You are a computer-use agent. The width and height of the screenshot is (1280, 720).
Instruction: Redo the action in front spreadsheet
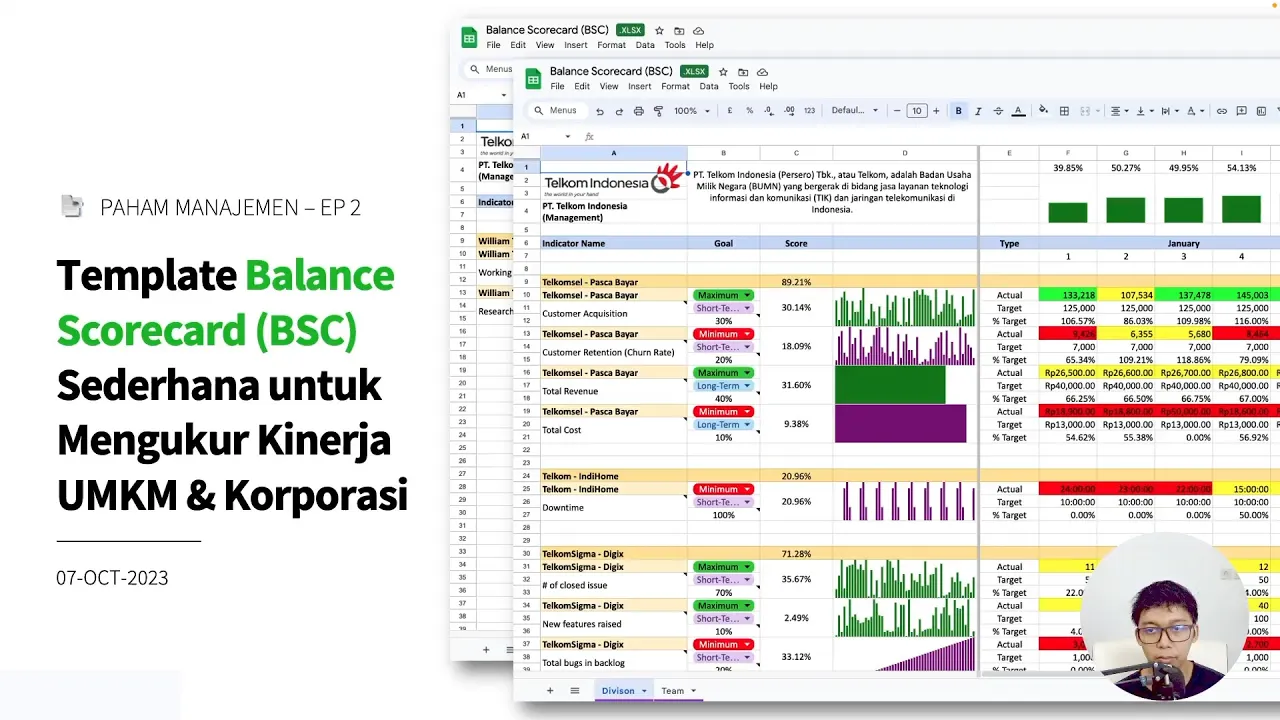619,111
